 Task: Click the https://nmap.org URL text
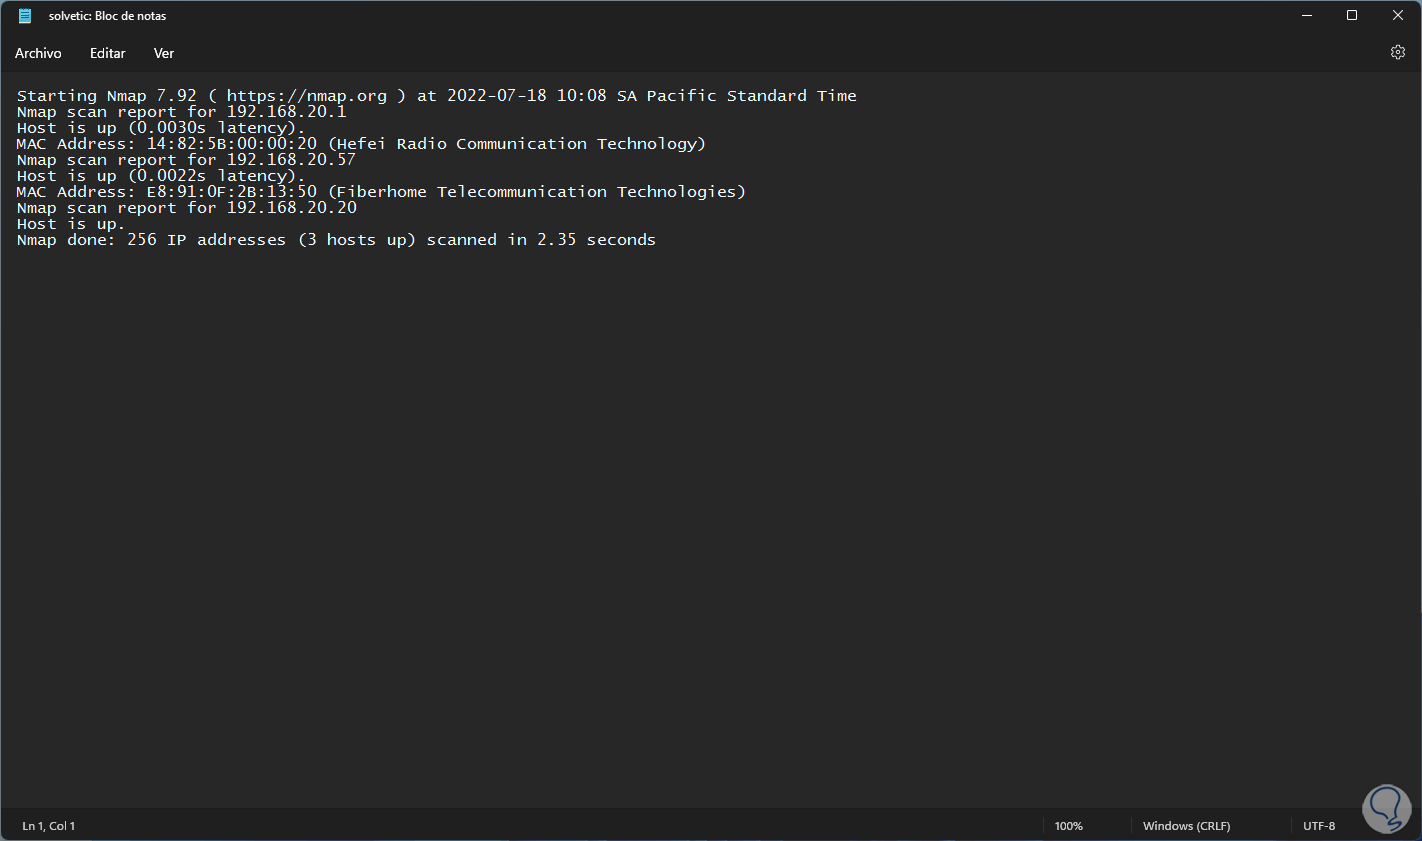(x=306, y=96)
